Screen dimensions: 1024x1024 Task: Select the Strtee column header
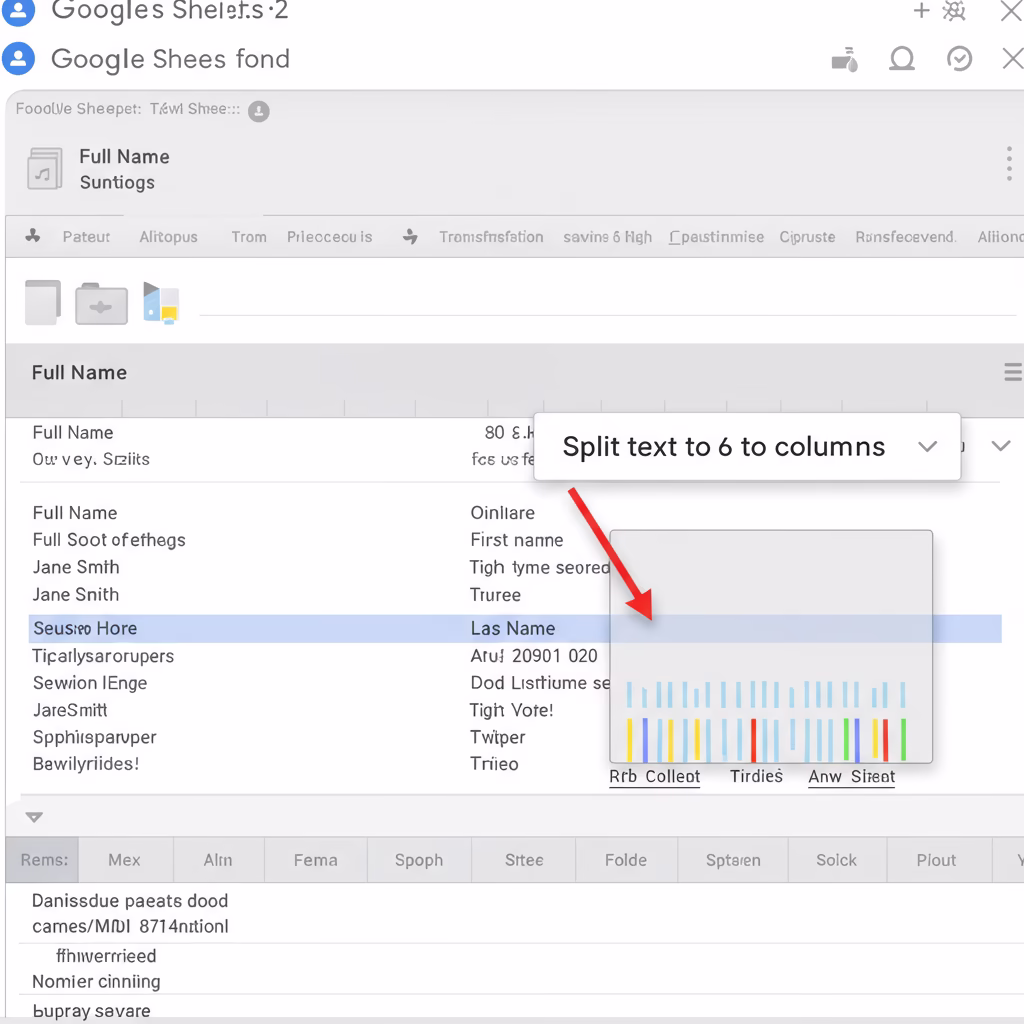pos(524,860)
